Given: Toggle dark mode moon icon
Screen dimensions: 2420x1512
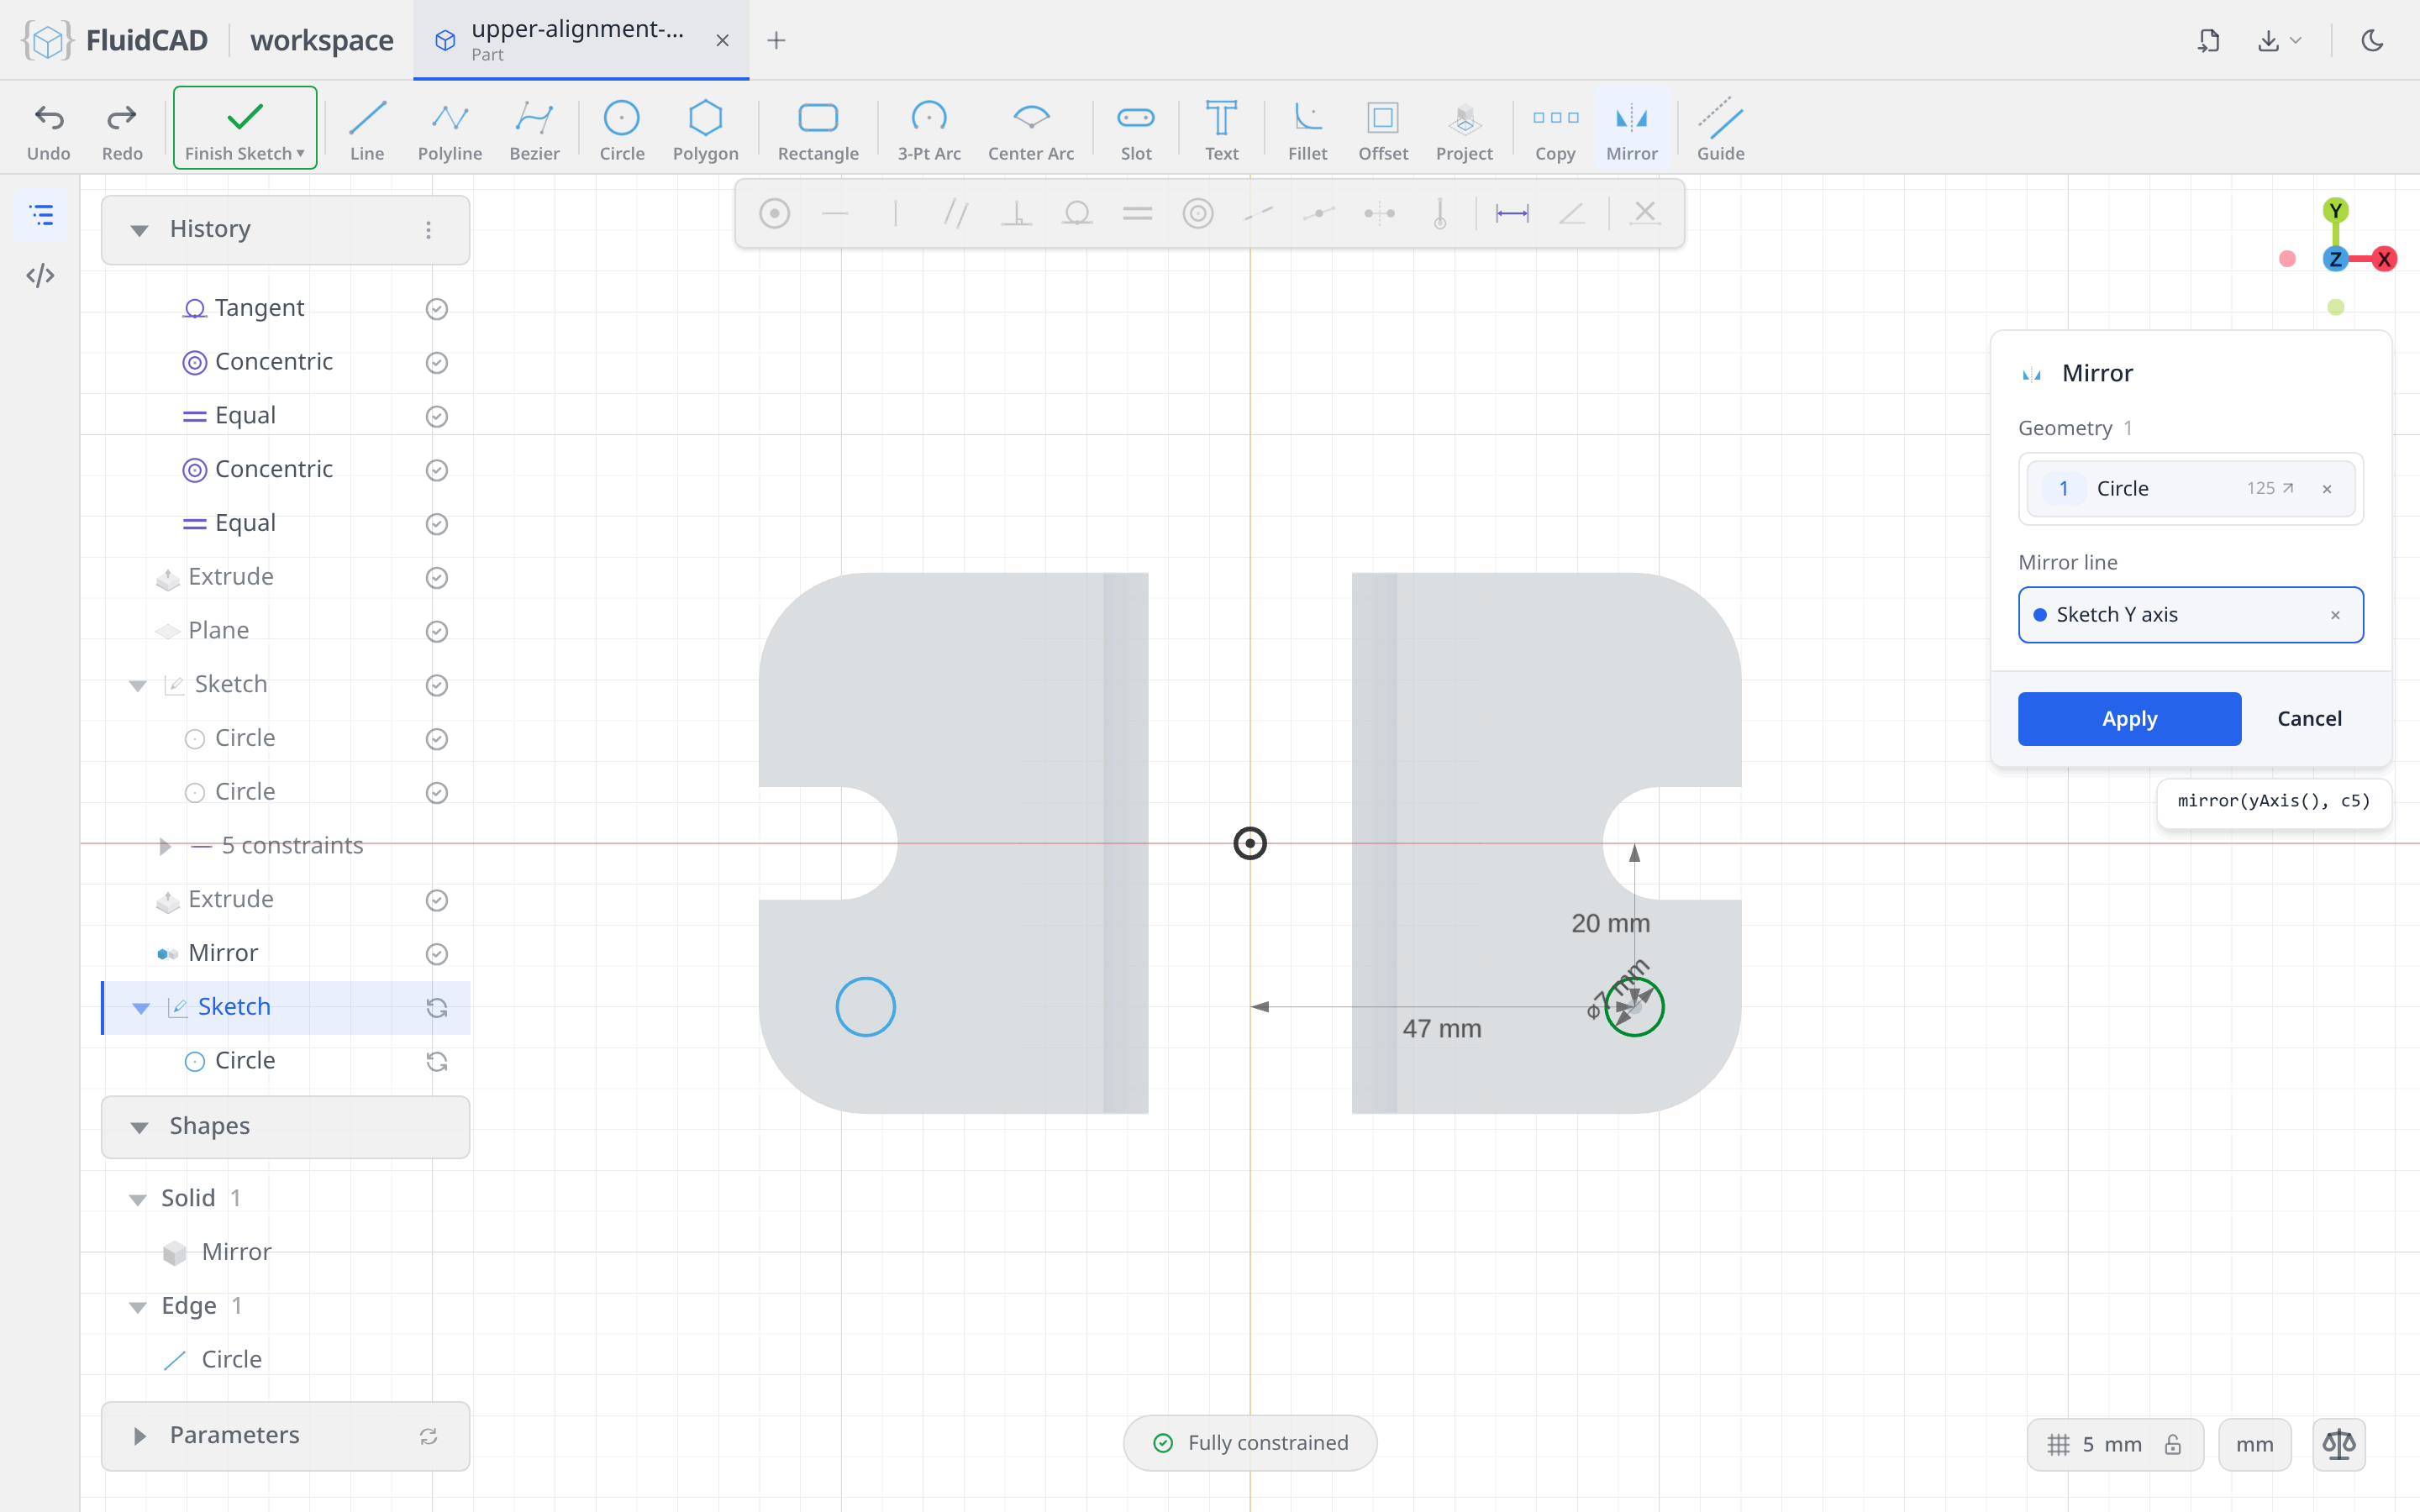Looking at the screenshot, I should [2372, 40].
